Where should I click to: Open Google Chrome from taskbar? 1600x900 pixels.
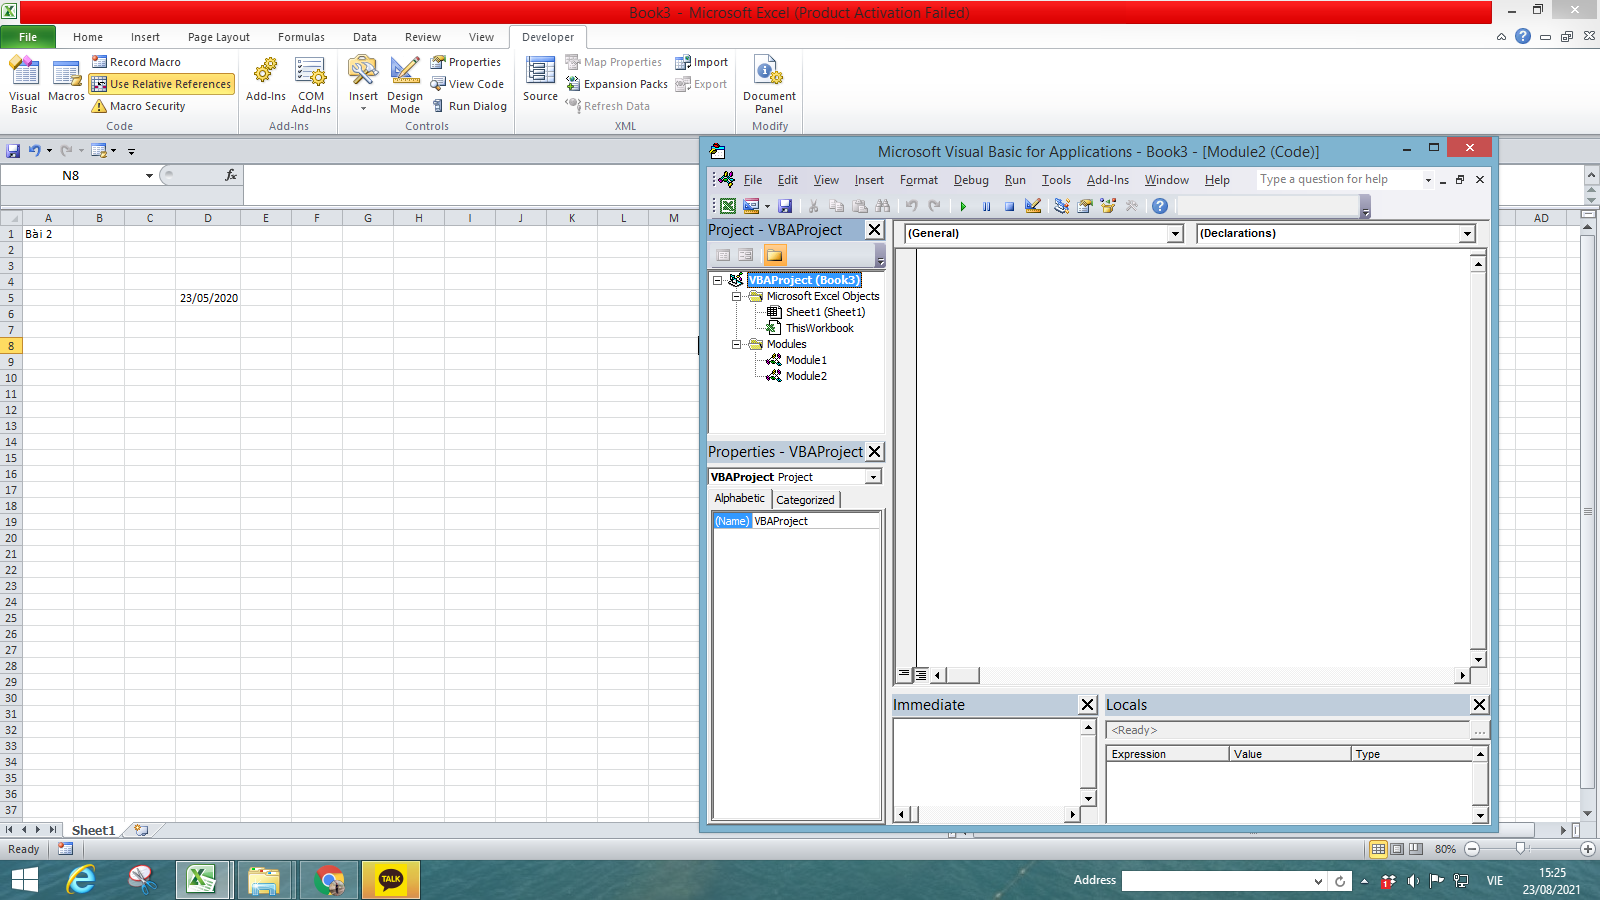click(329, 880)
